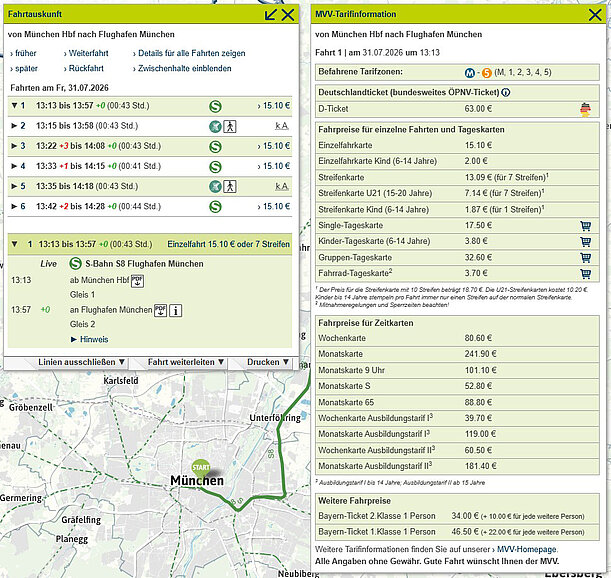
Task: Click Bayern-Ticket 2.Klasse 1 Person row
Action: pos(457,516)
